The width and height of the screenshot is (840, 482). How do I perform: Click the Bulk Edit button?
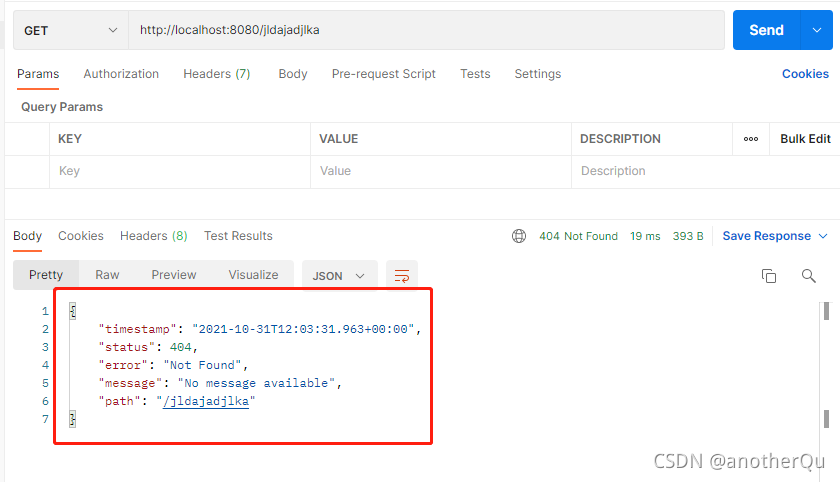click(805, 139)
